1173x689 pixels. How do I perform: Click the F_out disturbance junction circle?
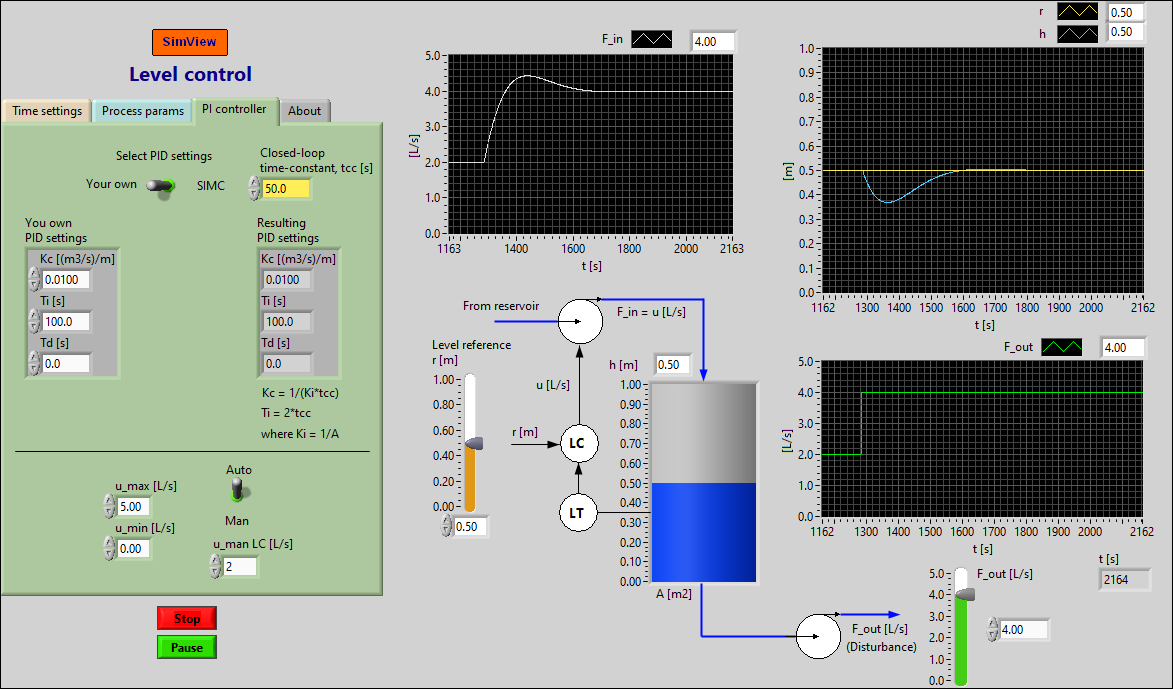[x=818, y=635]
